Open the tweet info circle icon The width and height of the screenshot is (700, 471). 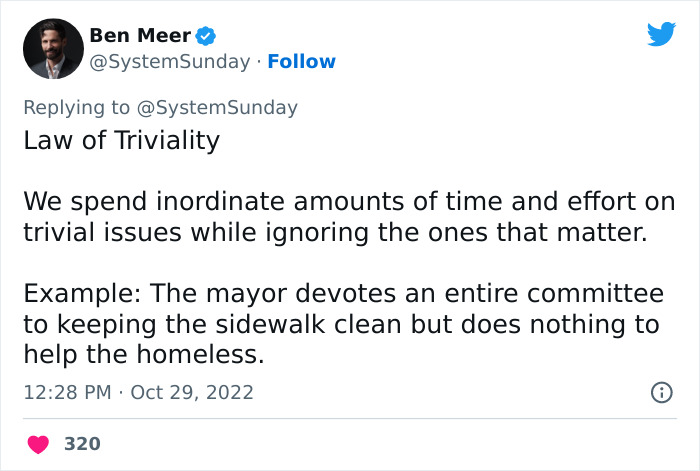tap(661, 393)
